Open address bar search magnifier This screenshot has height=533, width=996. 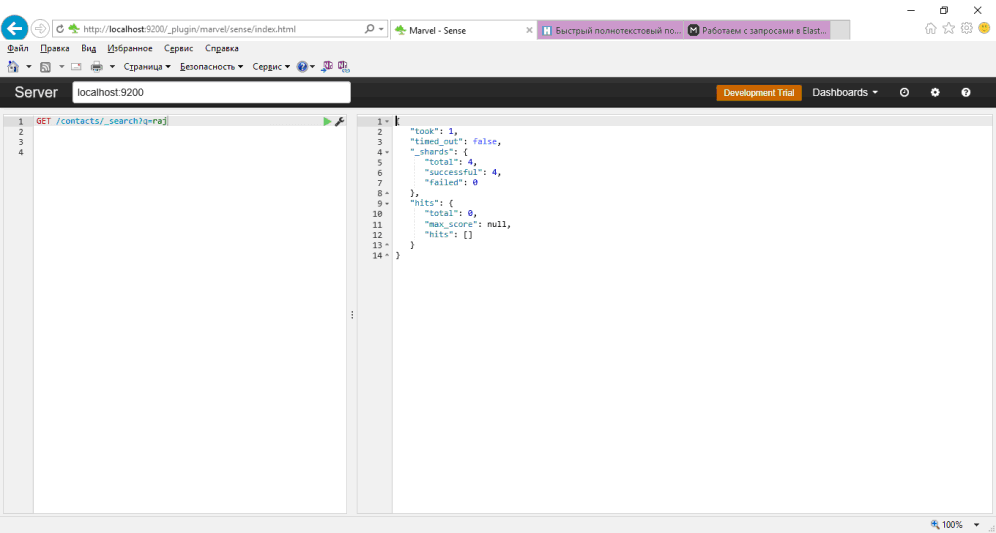(369, 29)
